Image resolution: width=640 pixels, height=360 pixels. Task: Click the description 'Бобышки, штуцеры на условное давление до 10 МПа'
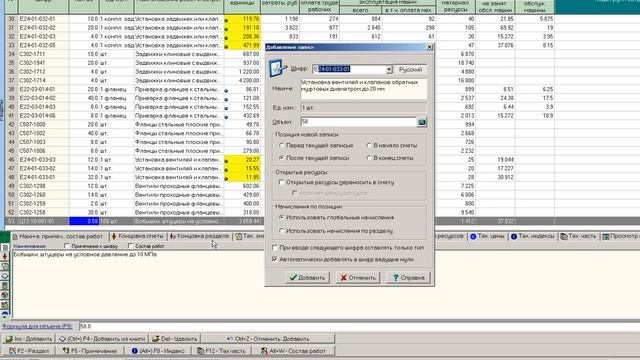click(x=85, y=254)
